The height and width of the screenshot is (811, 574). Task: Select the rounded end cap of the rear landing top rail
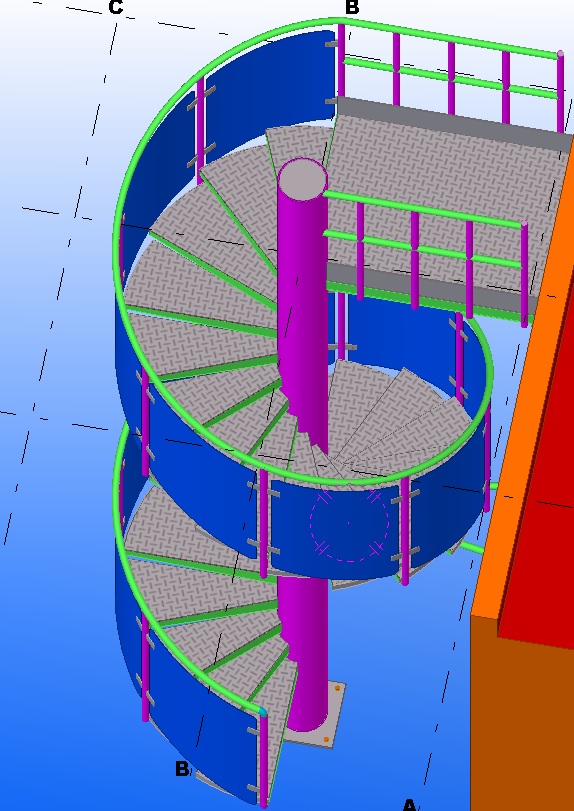561,54
